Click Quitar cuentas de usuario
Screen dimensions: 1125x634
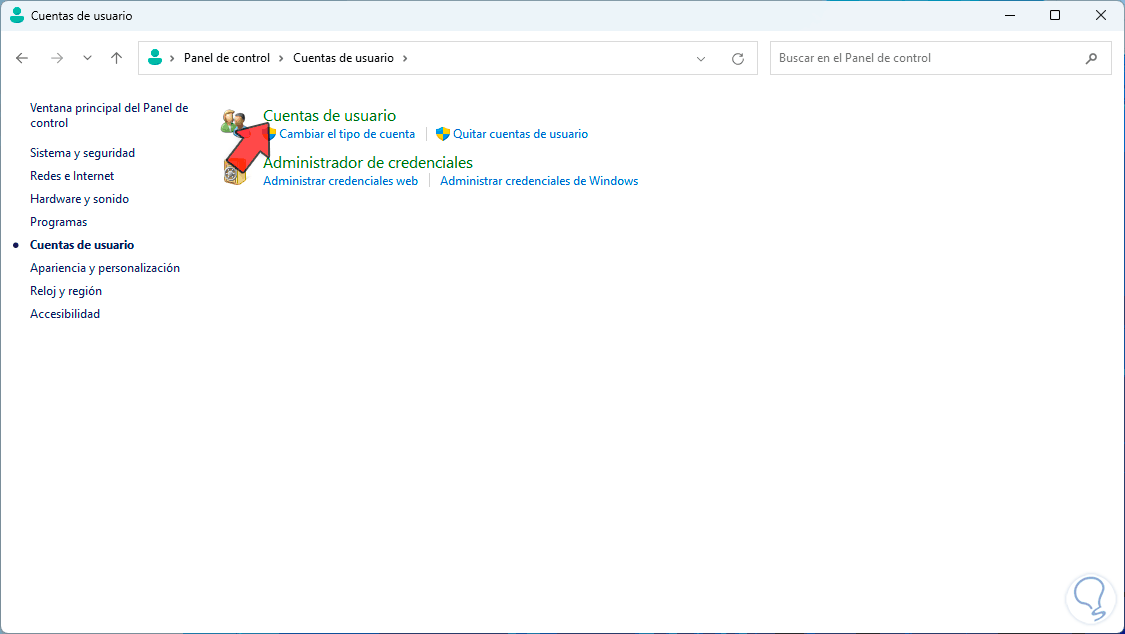coord(520,134)
